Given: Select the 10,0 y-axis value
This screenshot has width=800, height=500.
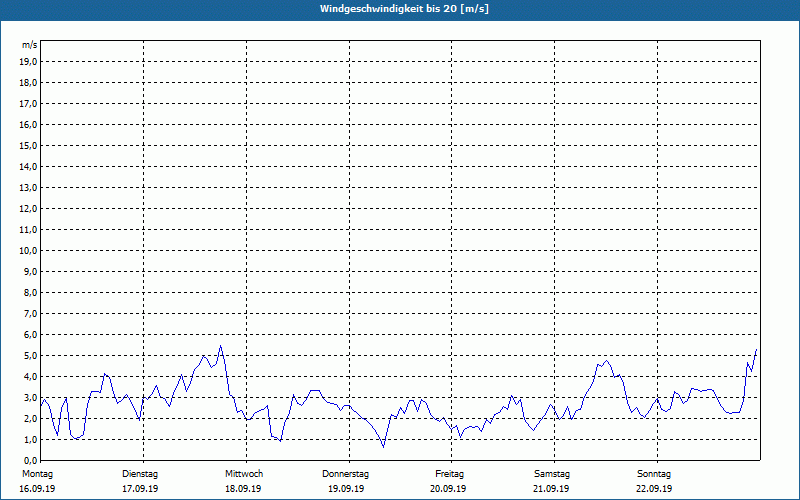Looking at the screenshot, I should click(x=28, y=251).
